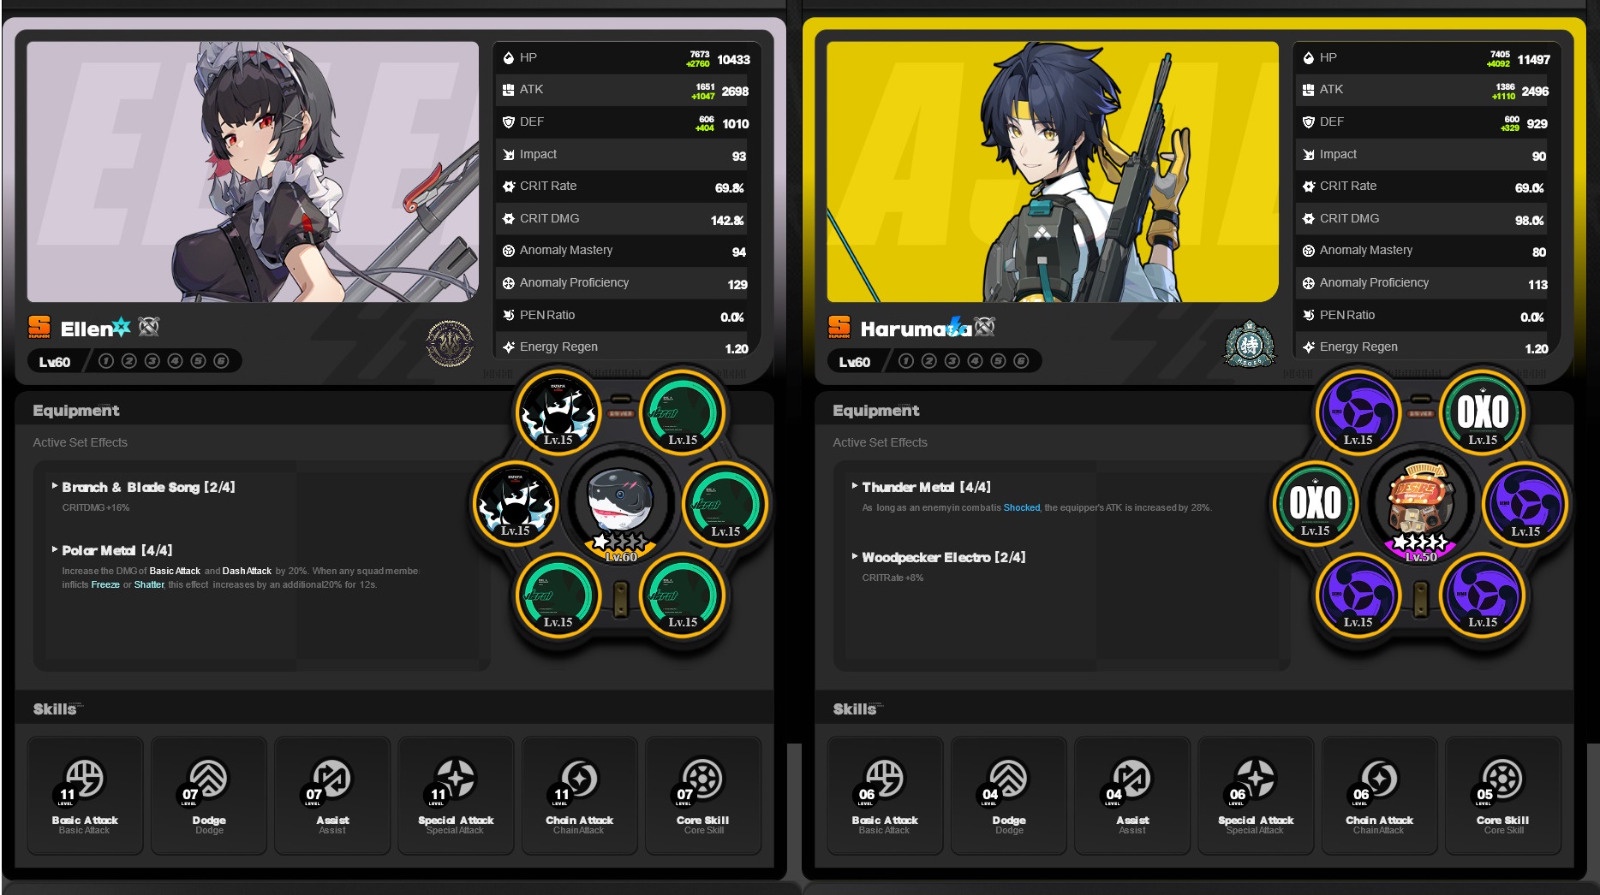Toggle Ellen's mindscape node 1
Image resolution: width=1600 pixels, height=895 pixels.
coord(106,361)
